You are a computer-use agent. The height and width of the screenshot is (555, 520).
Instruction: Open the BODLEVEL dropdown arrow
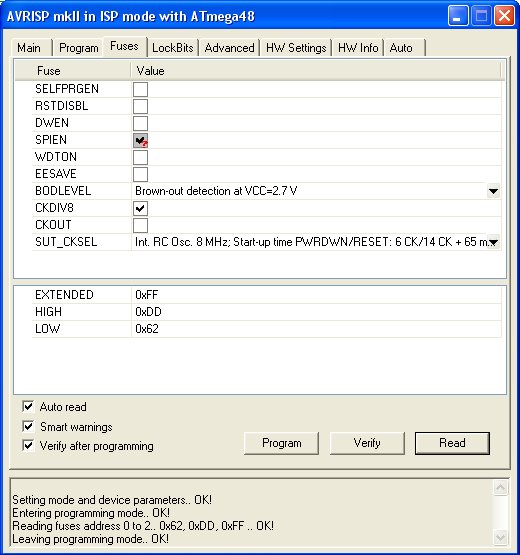pyautogui.click(x=493, y=191)
